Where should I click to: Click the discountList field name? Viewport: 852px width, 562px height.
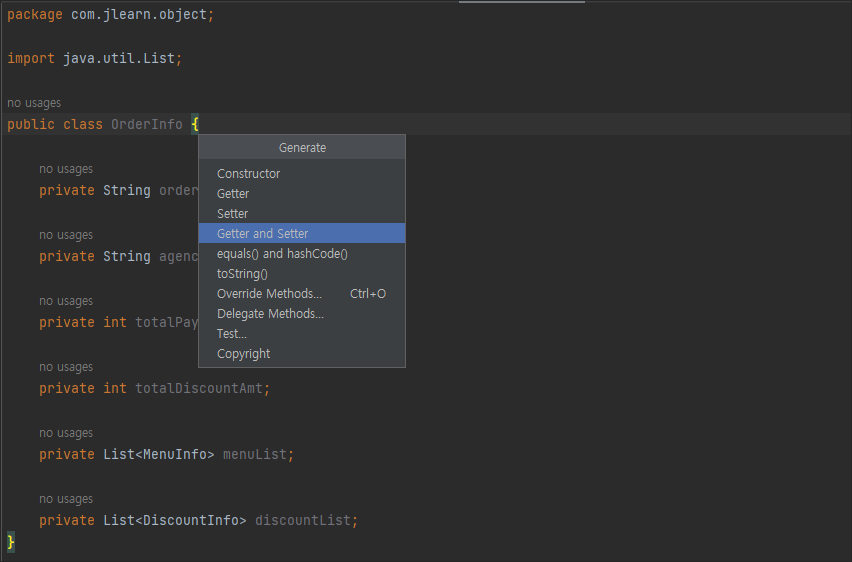click(303, 520)
